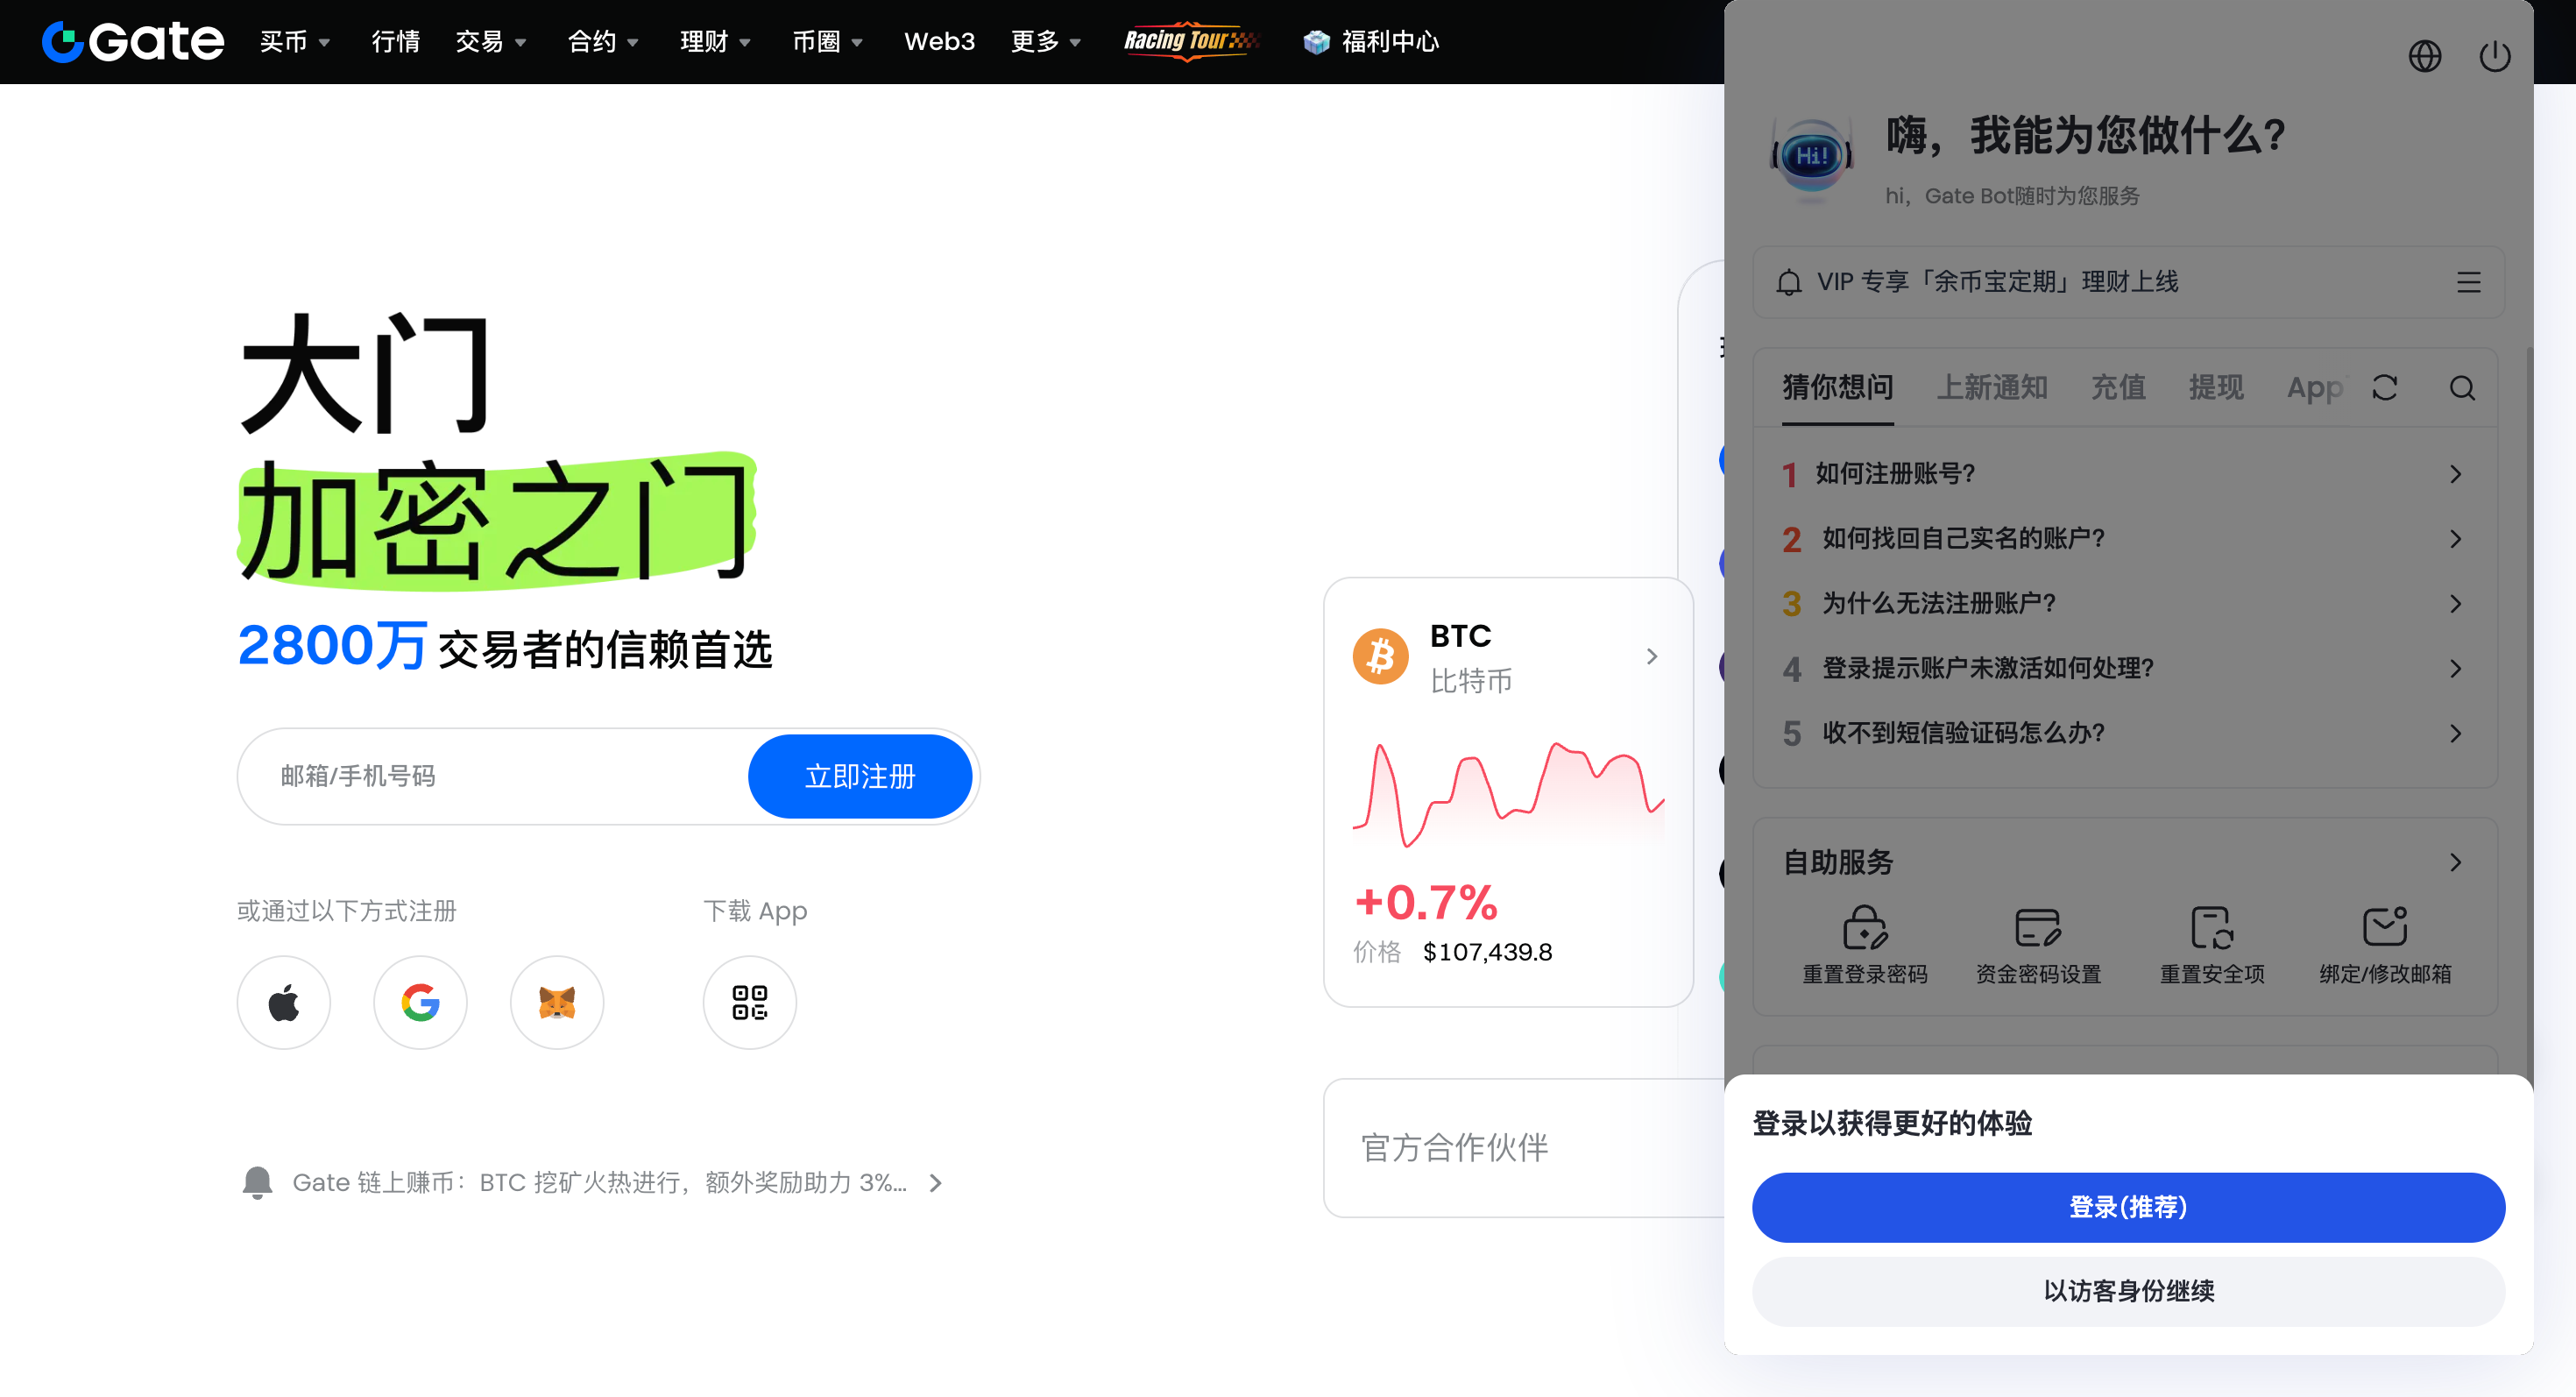Expand the 合约 navigation dropdown
Screen dimensions: 2576x1397
tap(602, 42)
